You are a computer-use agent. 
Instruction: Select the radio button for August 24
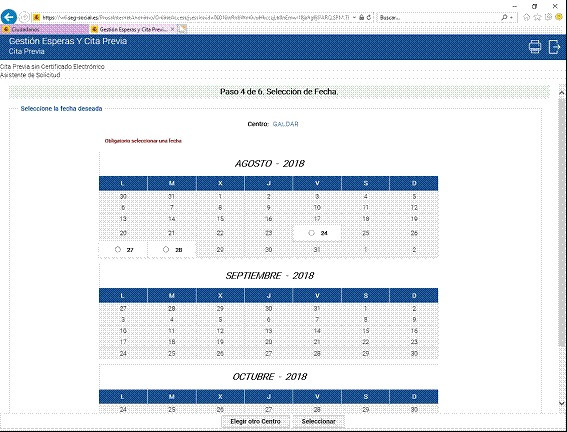(x=311, y=233)
